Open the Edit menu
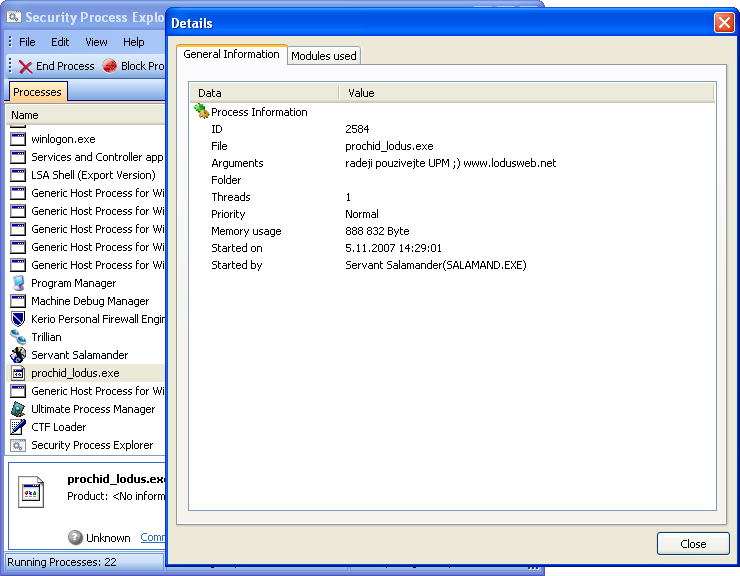This screenshot has width=740, height=576. [x=60, y=42]
